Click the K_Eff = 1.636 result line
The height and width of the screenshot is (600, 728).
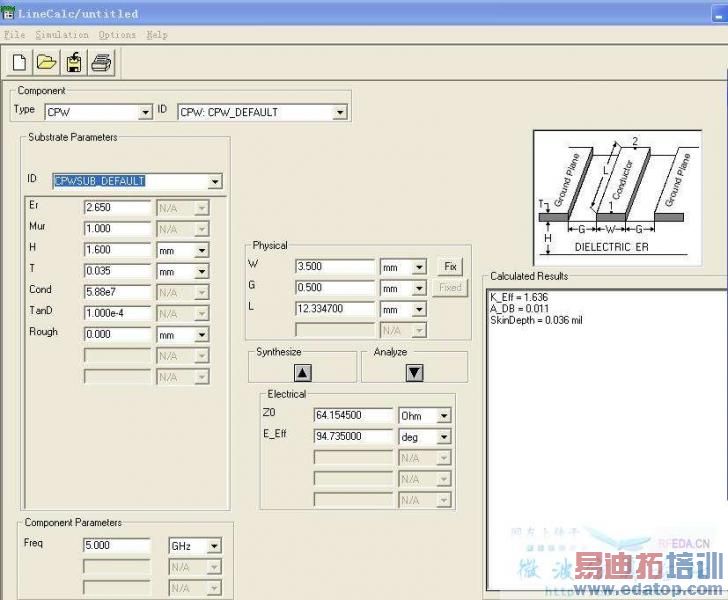point(519,297)
